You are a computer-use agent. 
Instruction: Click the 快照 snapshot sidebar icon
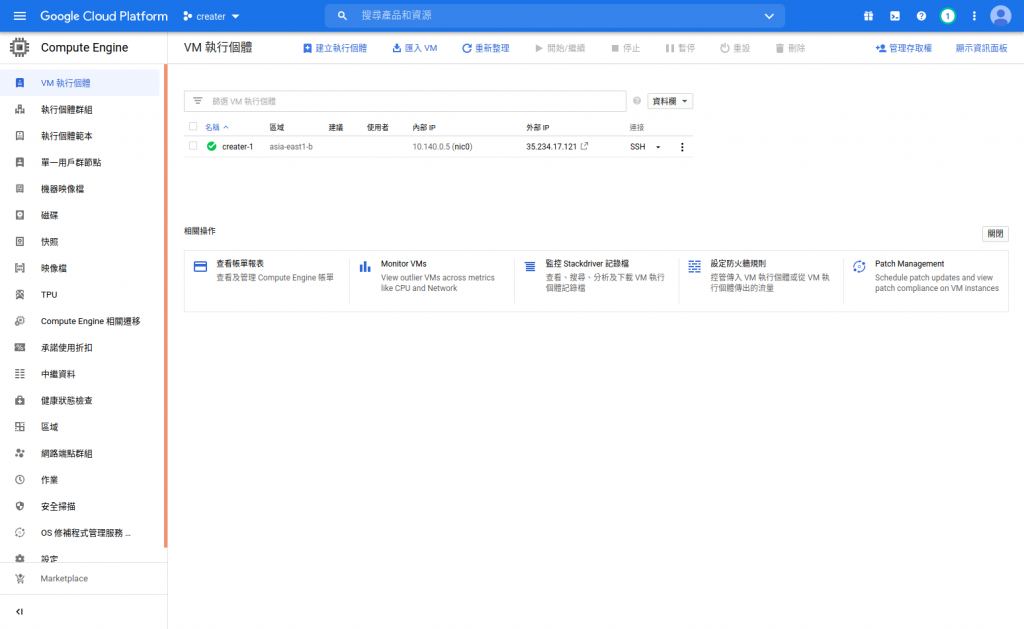(20, 242)
